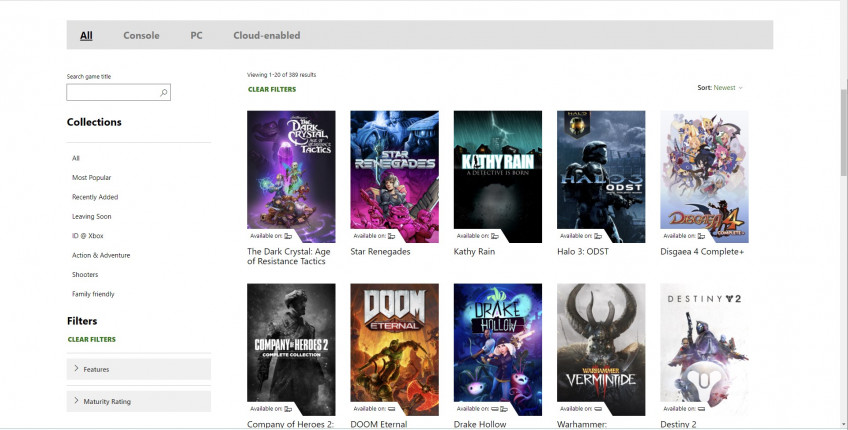Viewport: 848px width, 430px height.
Task: Click the 'Halo 3: ODST' title text
Action: pos(583,252)
